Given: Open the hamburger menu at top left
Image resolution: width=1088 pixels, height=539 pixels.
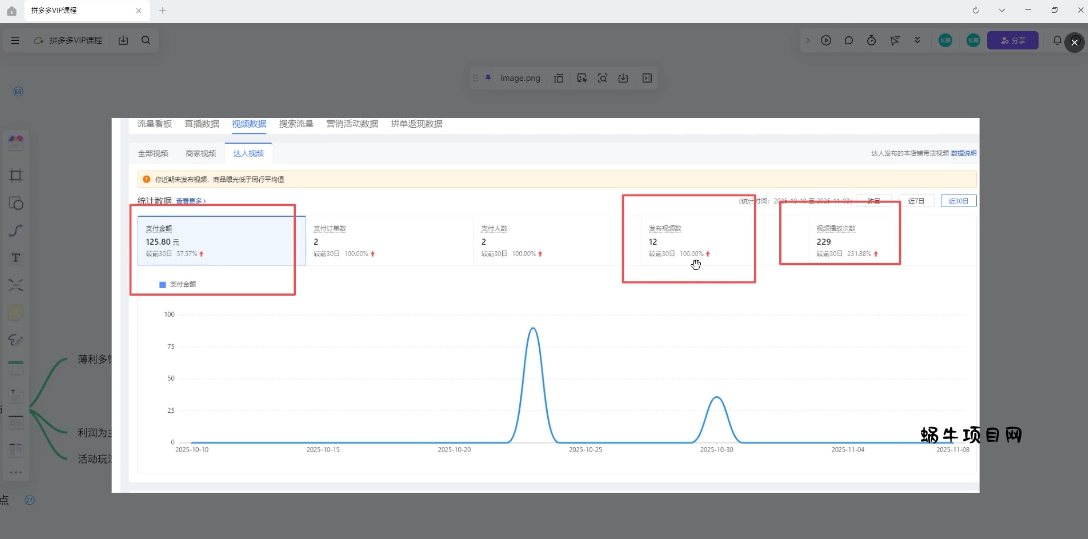Looking at the screenshot, I should pos(15,41).
